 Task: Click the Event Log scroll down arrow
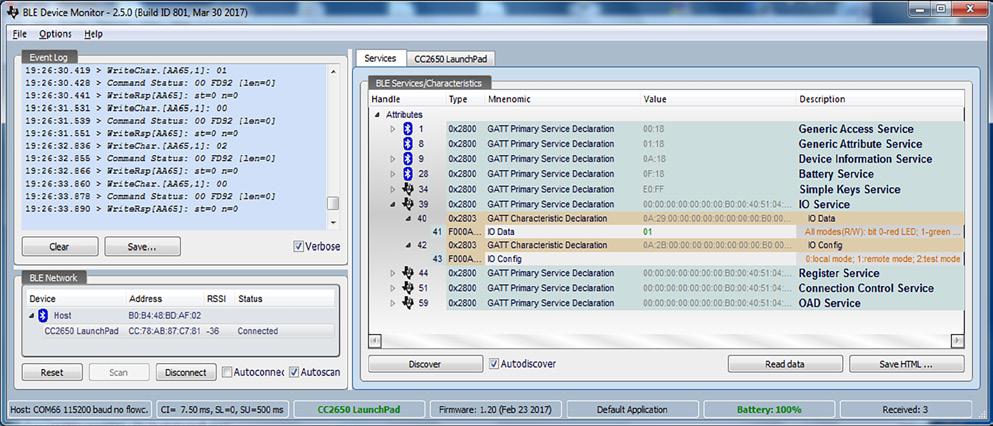[332, 223]
